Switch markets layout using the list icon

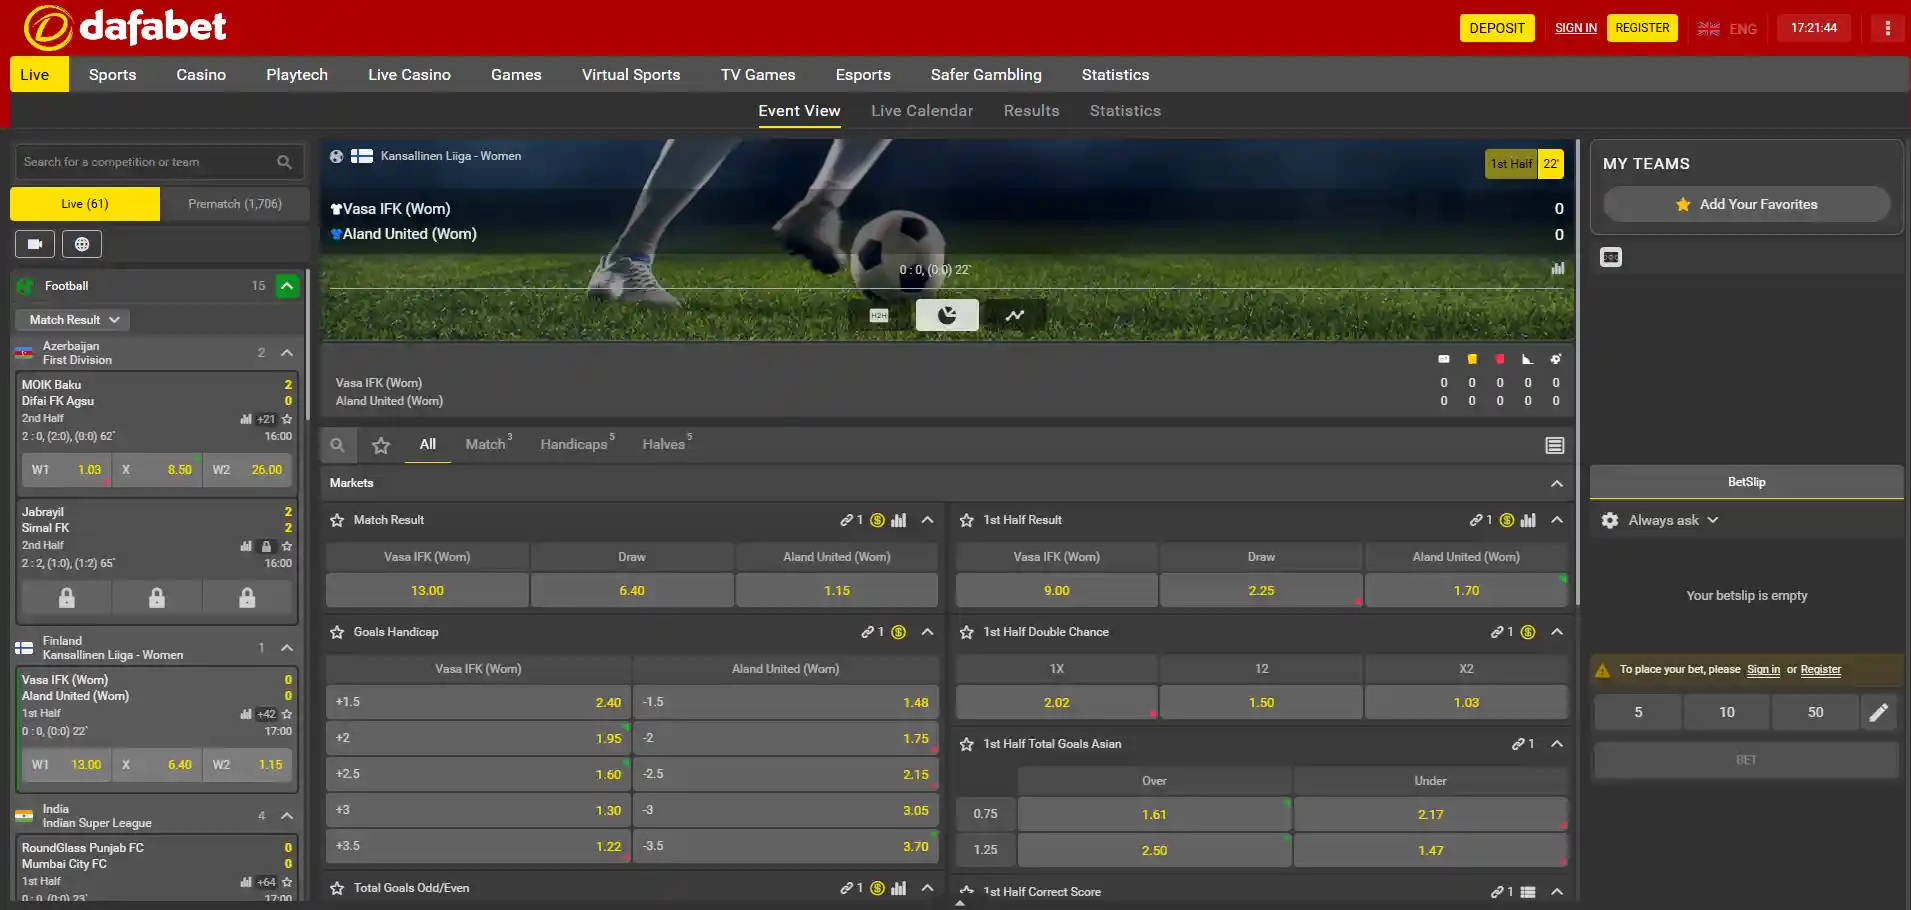1554,445
